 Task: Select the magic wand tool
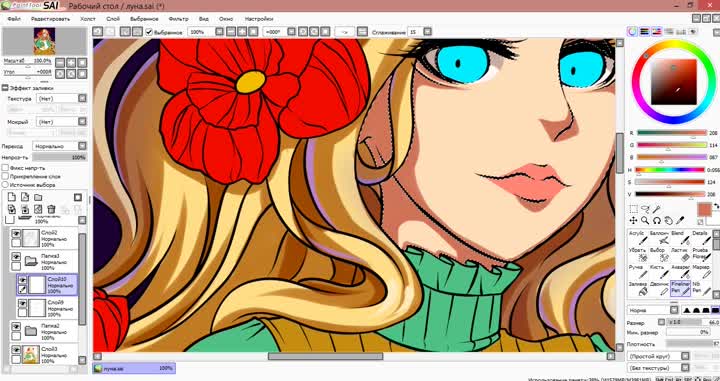[x=657, y=209]
